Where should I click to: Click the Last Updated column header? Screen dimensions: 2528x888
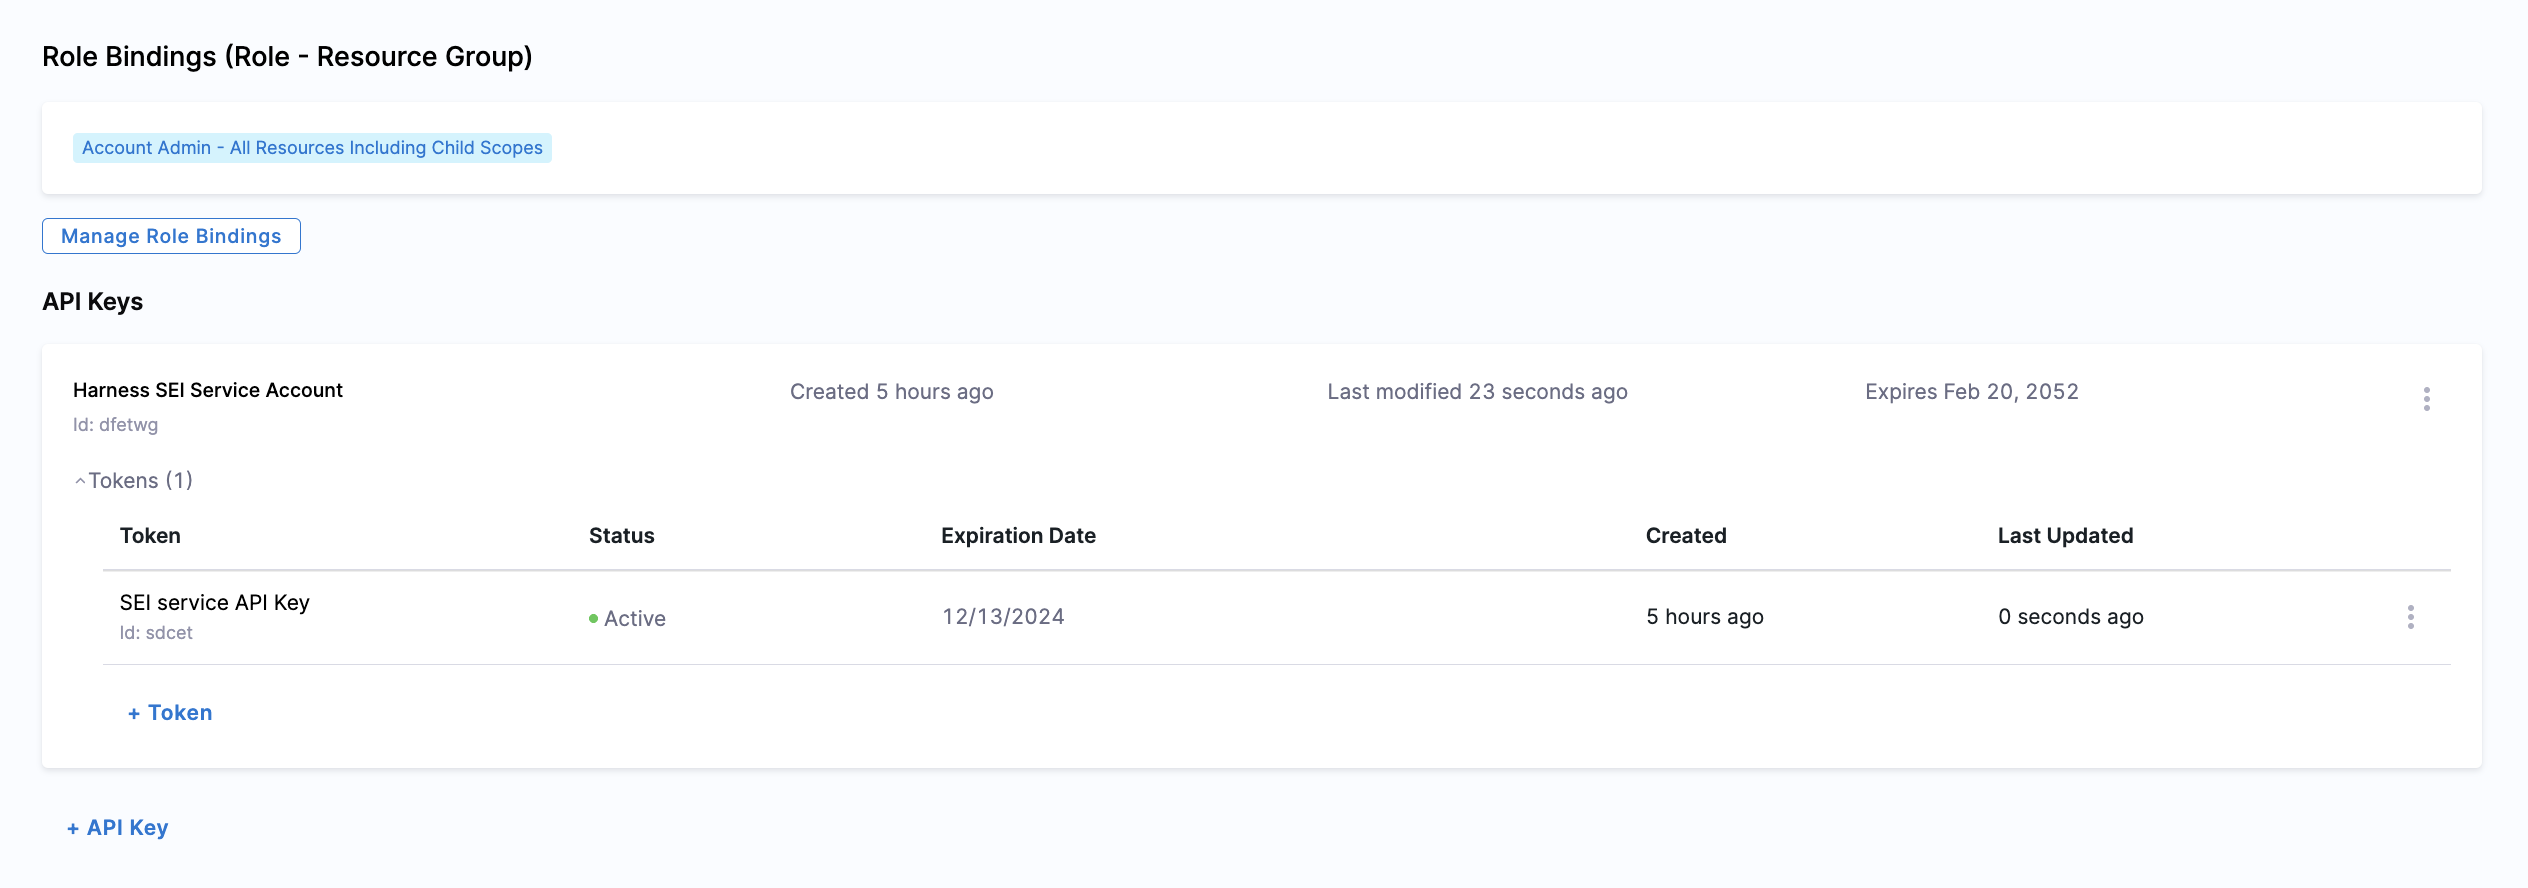coord(2065,536)
